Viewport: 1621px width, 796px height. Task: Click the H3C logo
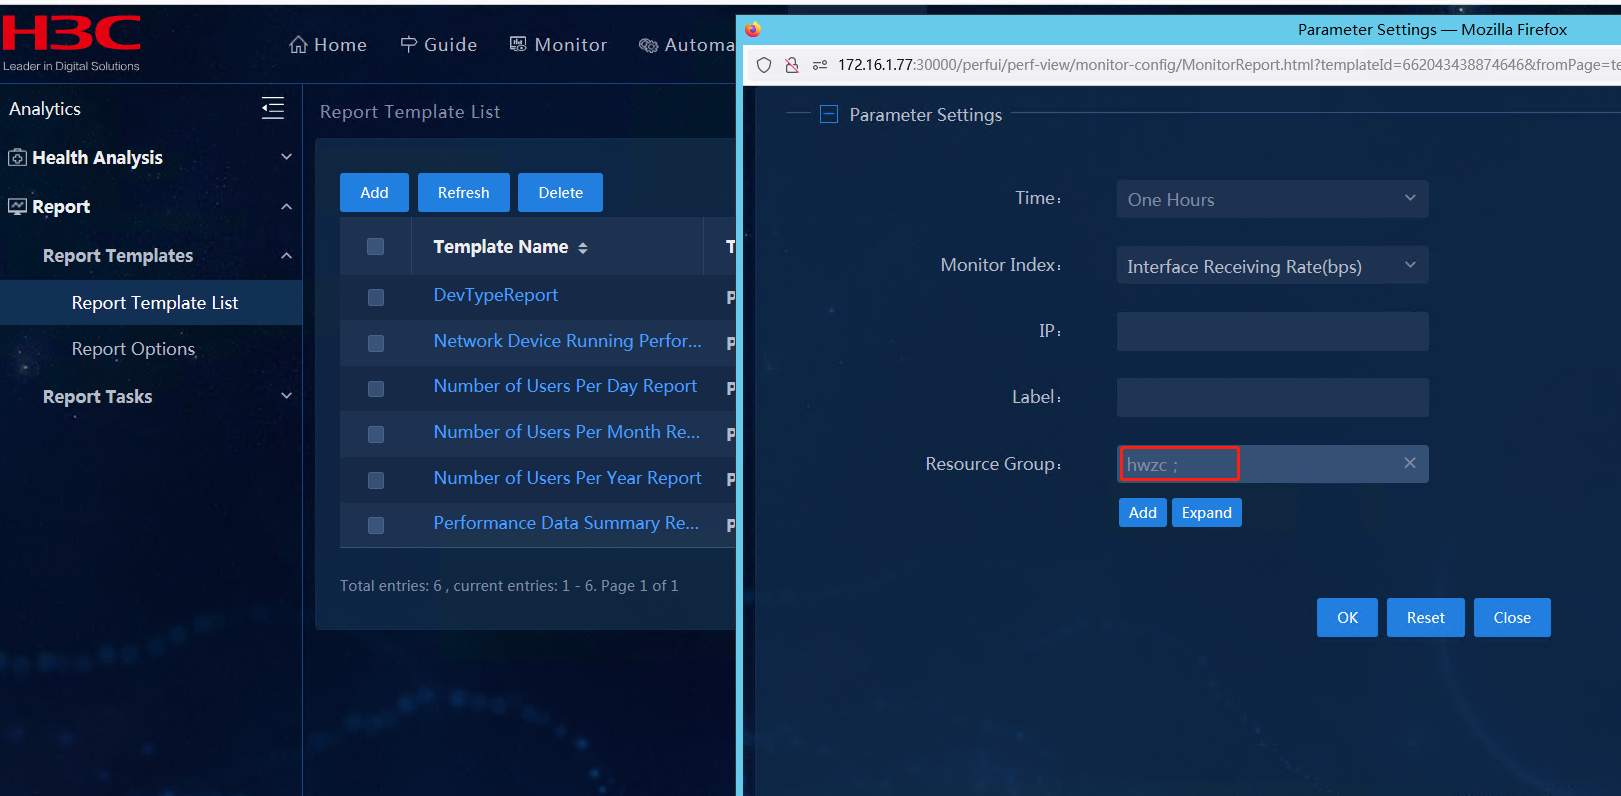[71, 43]
